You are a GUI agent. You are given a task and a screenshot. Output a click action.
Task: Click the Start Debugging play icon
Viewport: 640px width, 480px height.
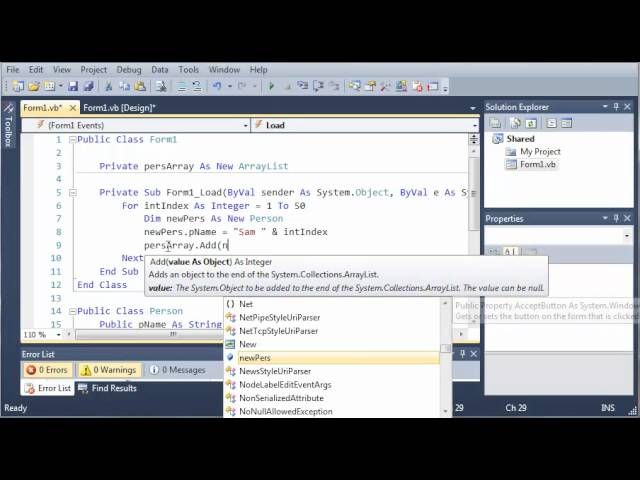pos(272,87)
